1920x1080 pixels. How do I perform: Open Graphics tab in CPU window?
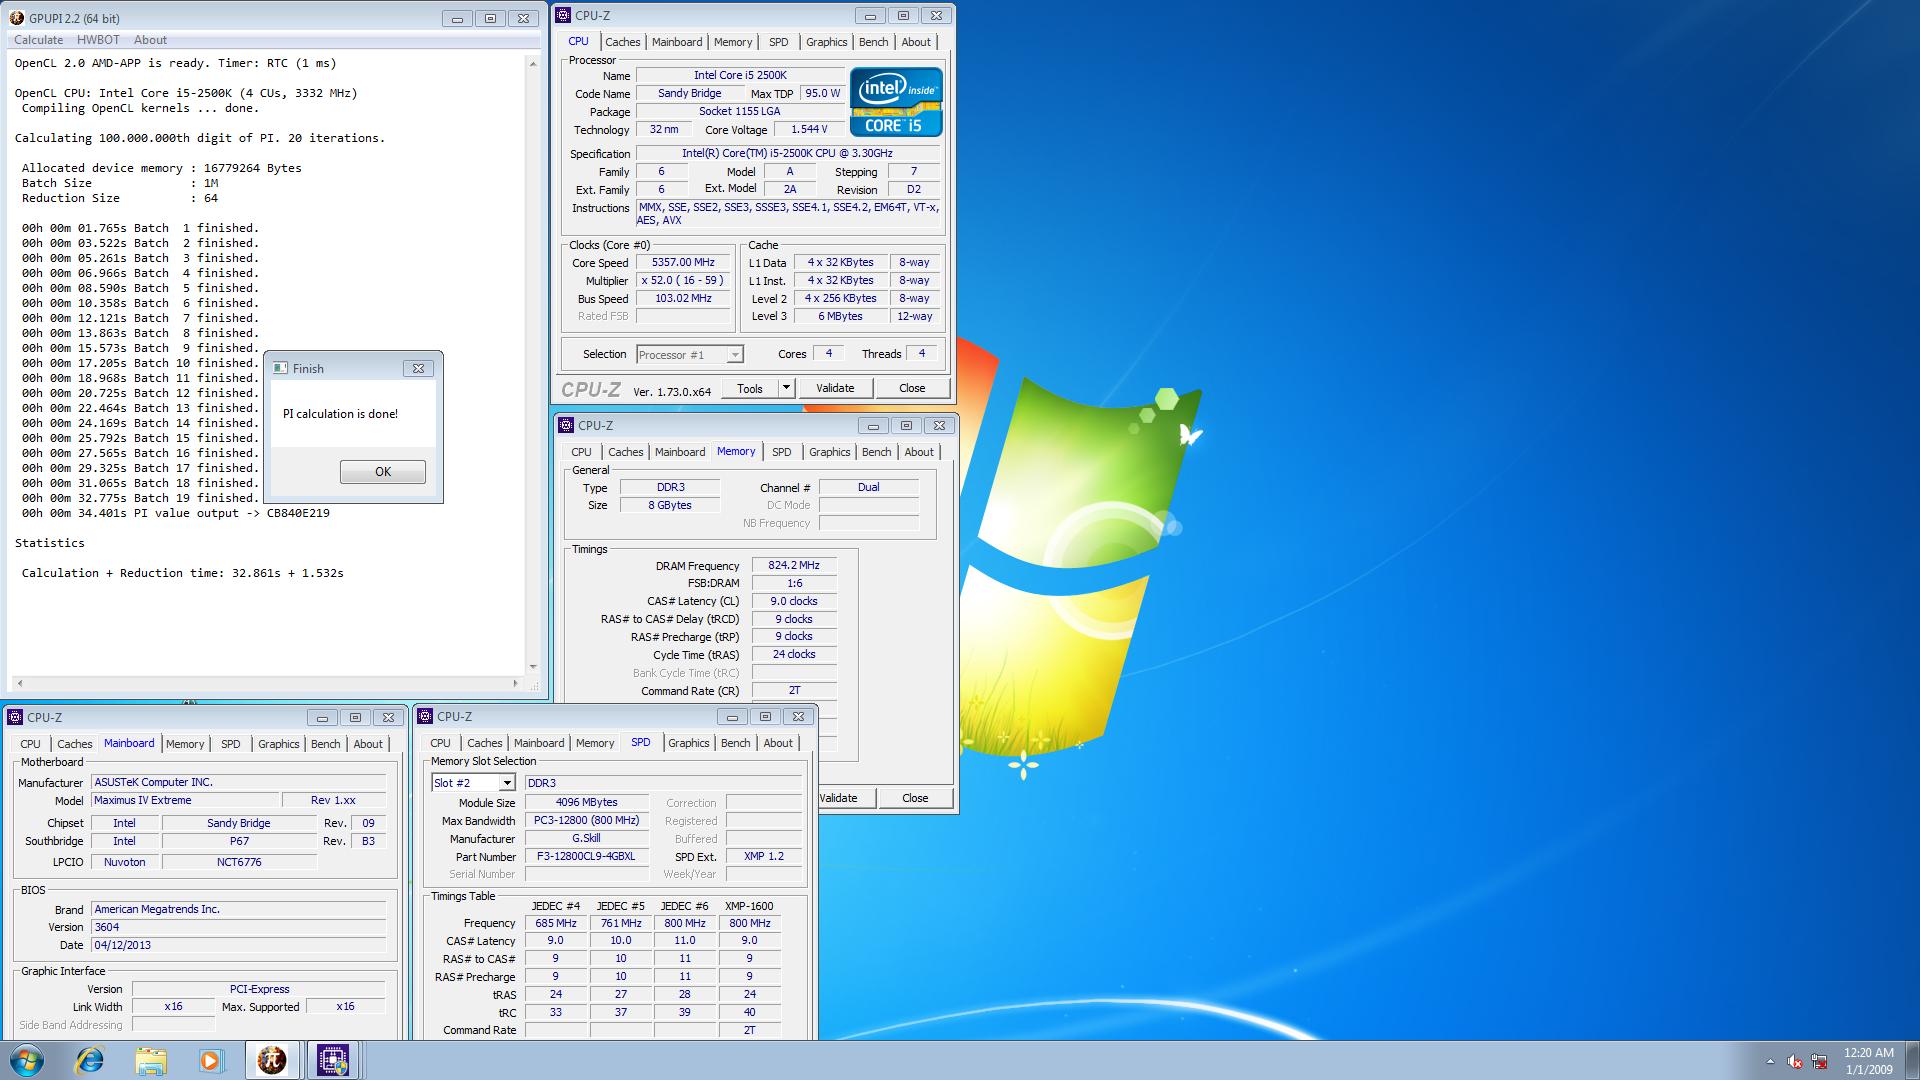(826, 42)
